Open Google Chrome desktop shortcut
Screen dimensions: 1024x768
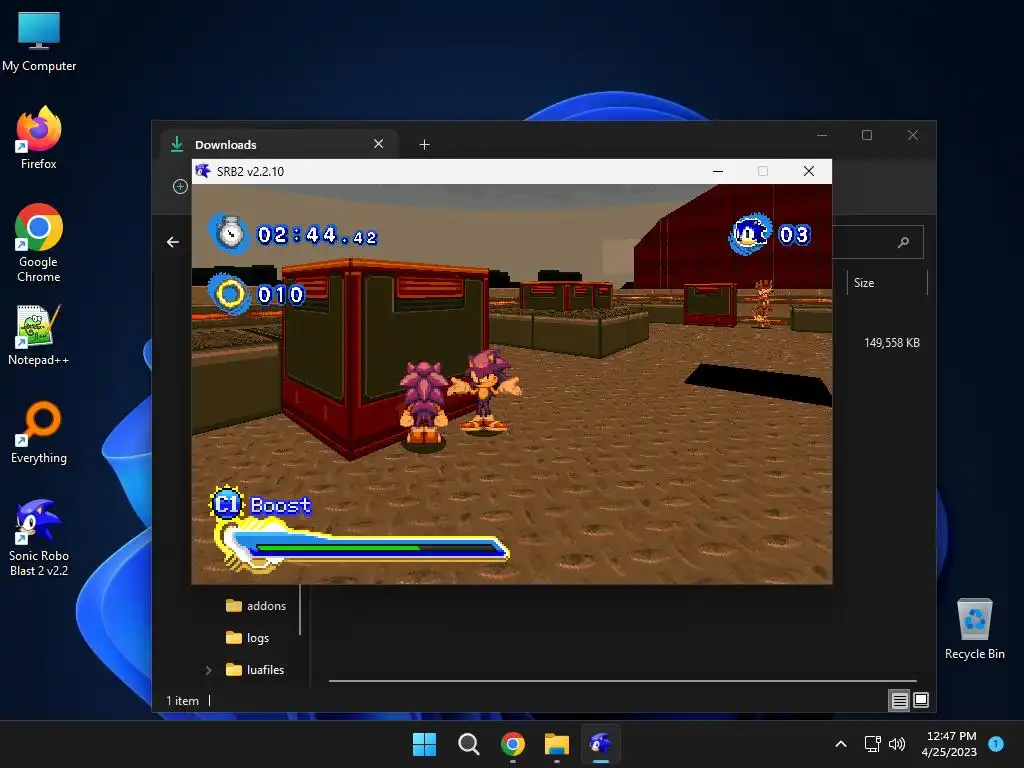point(39,243)
